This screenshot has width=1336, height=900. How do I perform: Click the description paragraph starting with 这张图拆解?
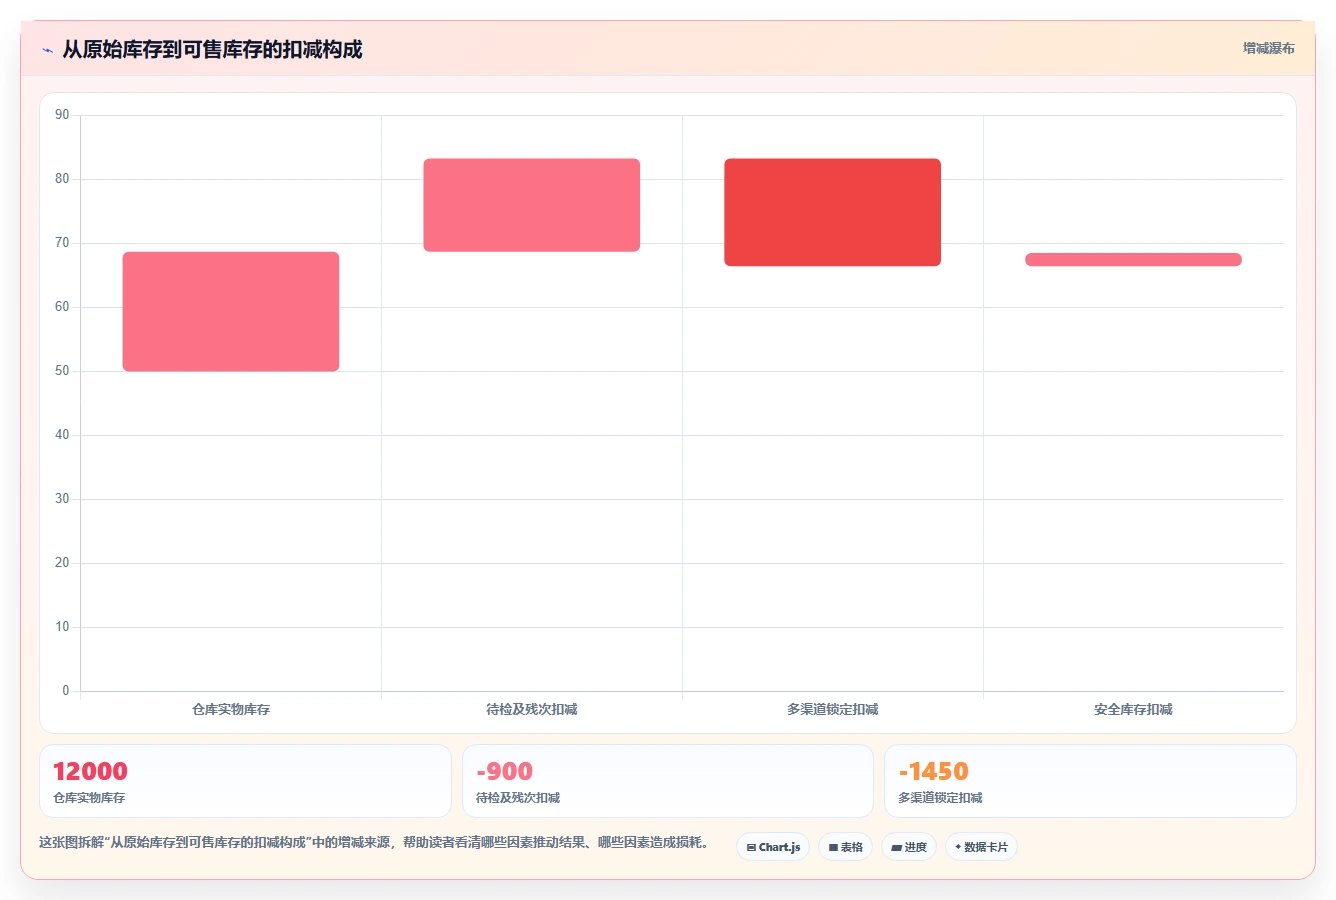pos(377,842)
